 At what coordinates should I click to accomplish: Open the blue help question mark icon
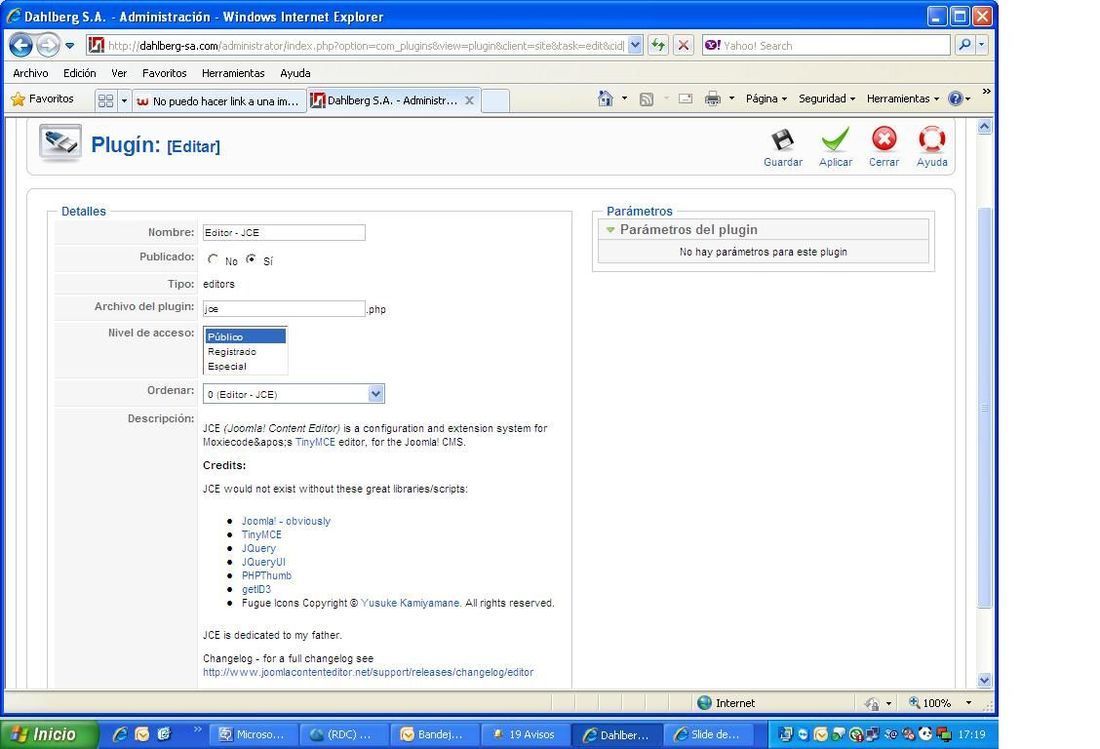point(955,99)
